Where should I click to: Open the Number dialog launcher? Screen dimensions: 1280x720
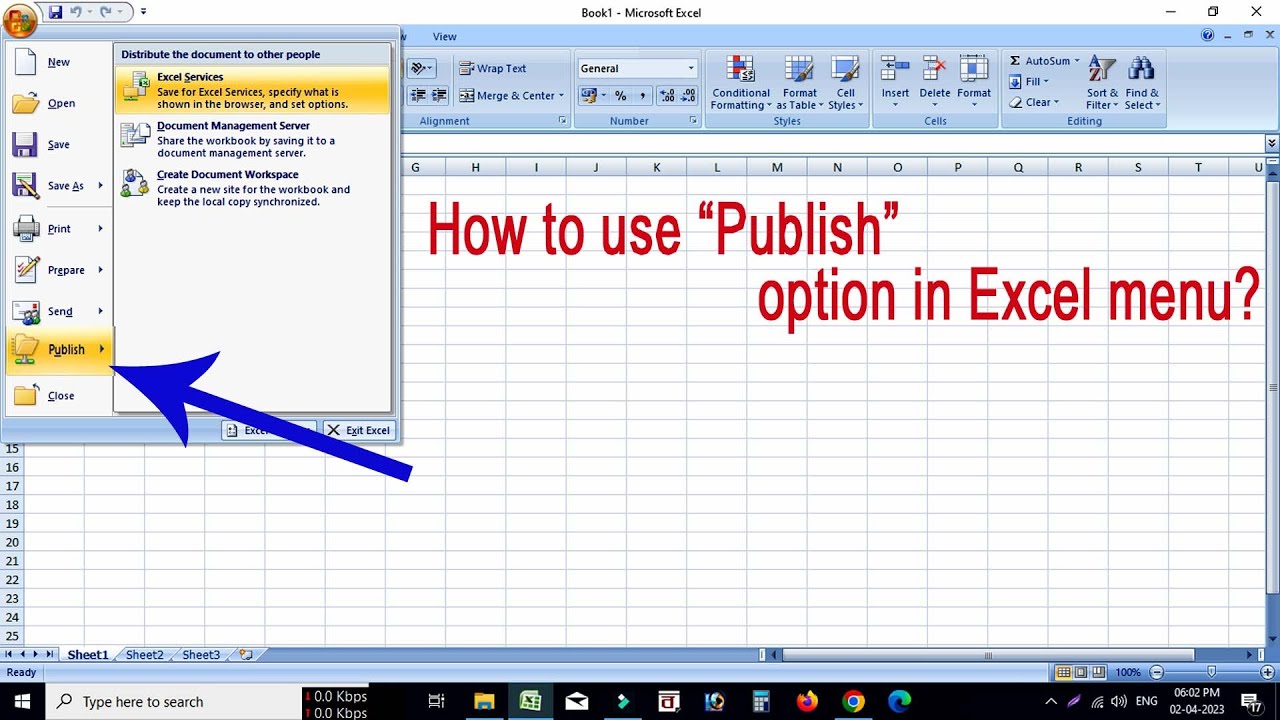tap(693, 121)
